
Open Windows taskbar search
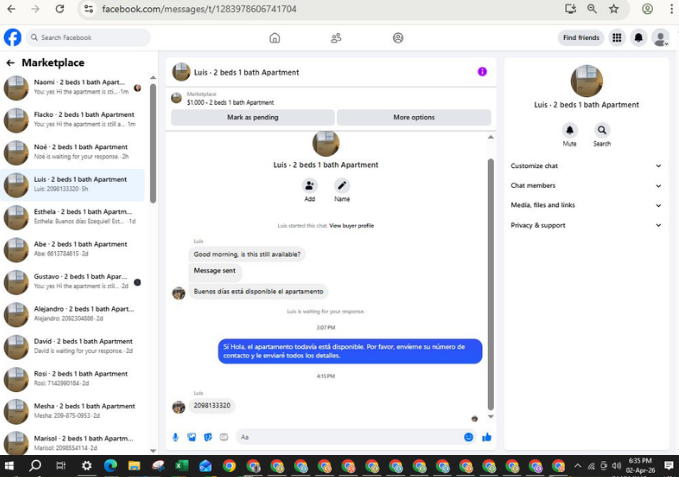tap(35, 466)
